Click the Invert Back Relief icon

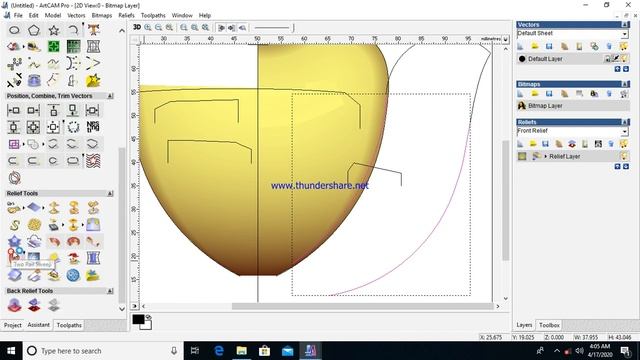pyautogui.click(x=34, y=305)
